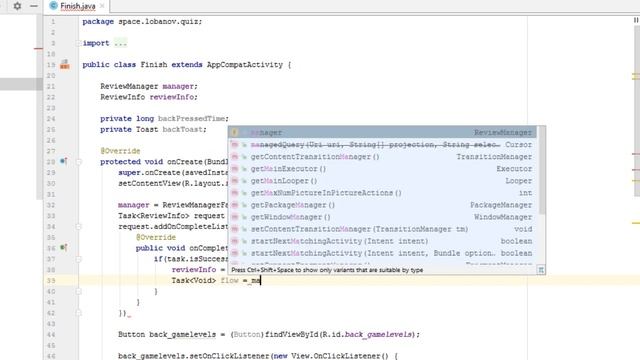Click "Task<ReviewInfo> request" on line 33
Screen dimensions: 640x360
point(171,216)
